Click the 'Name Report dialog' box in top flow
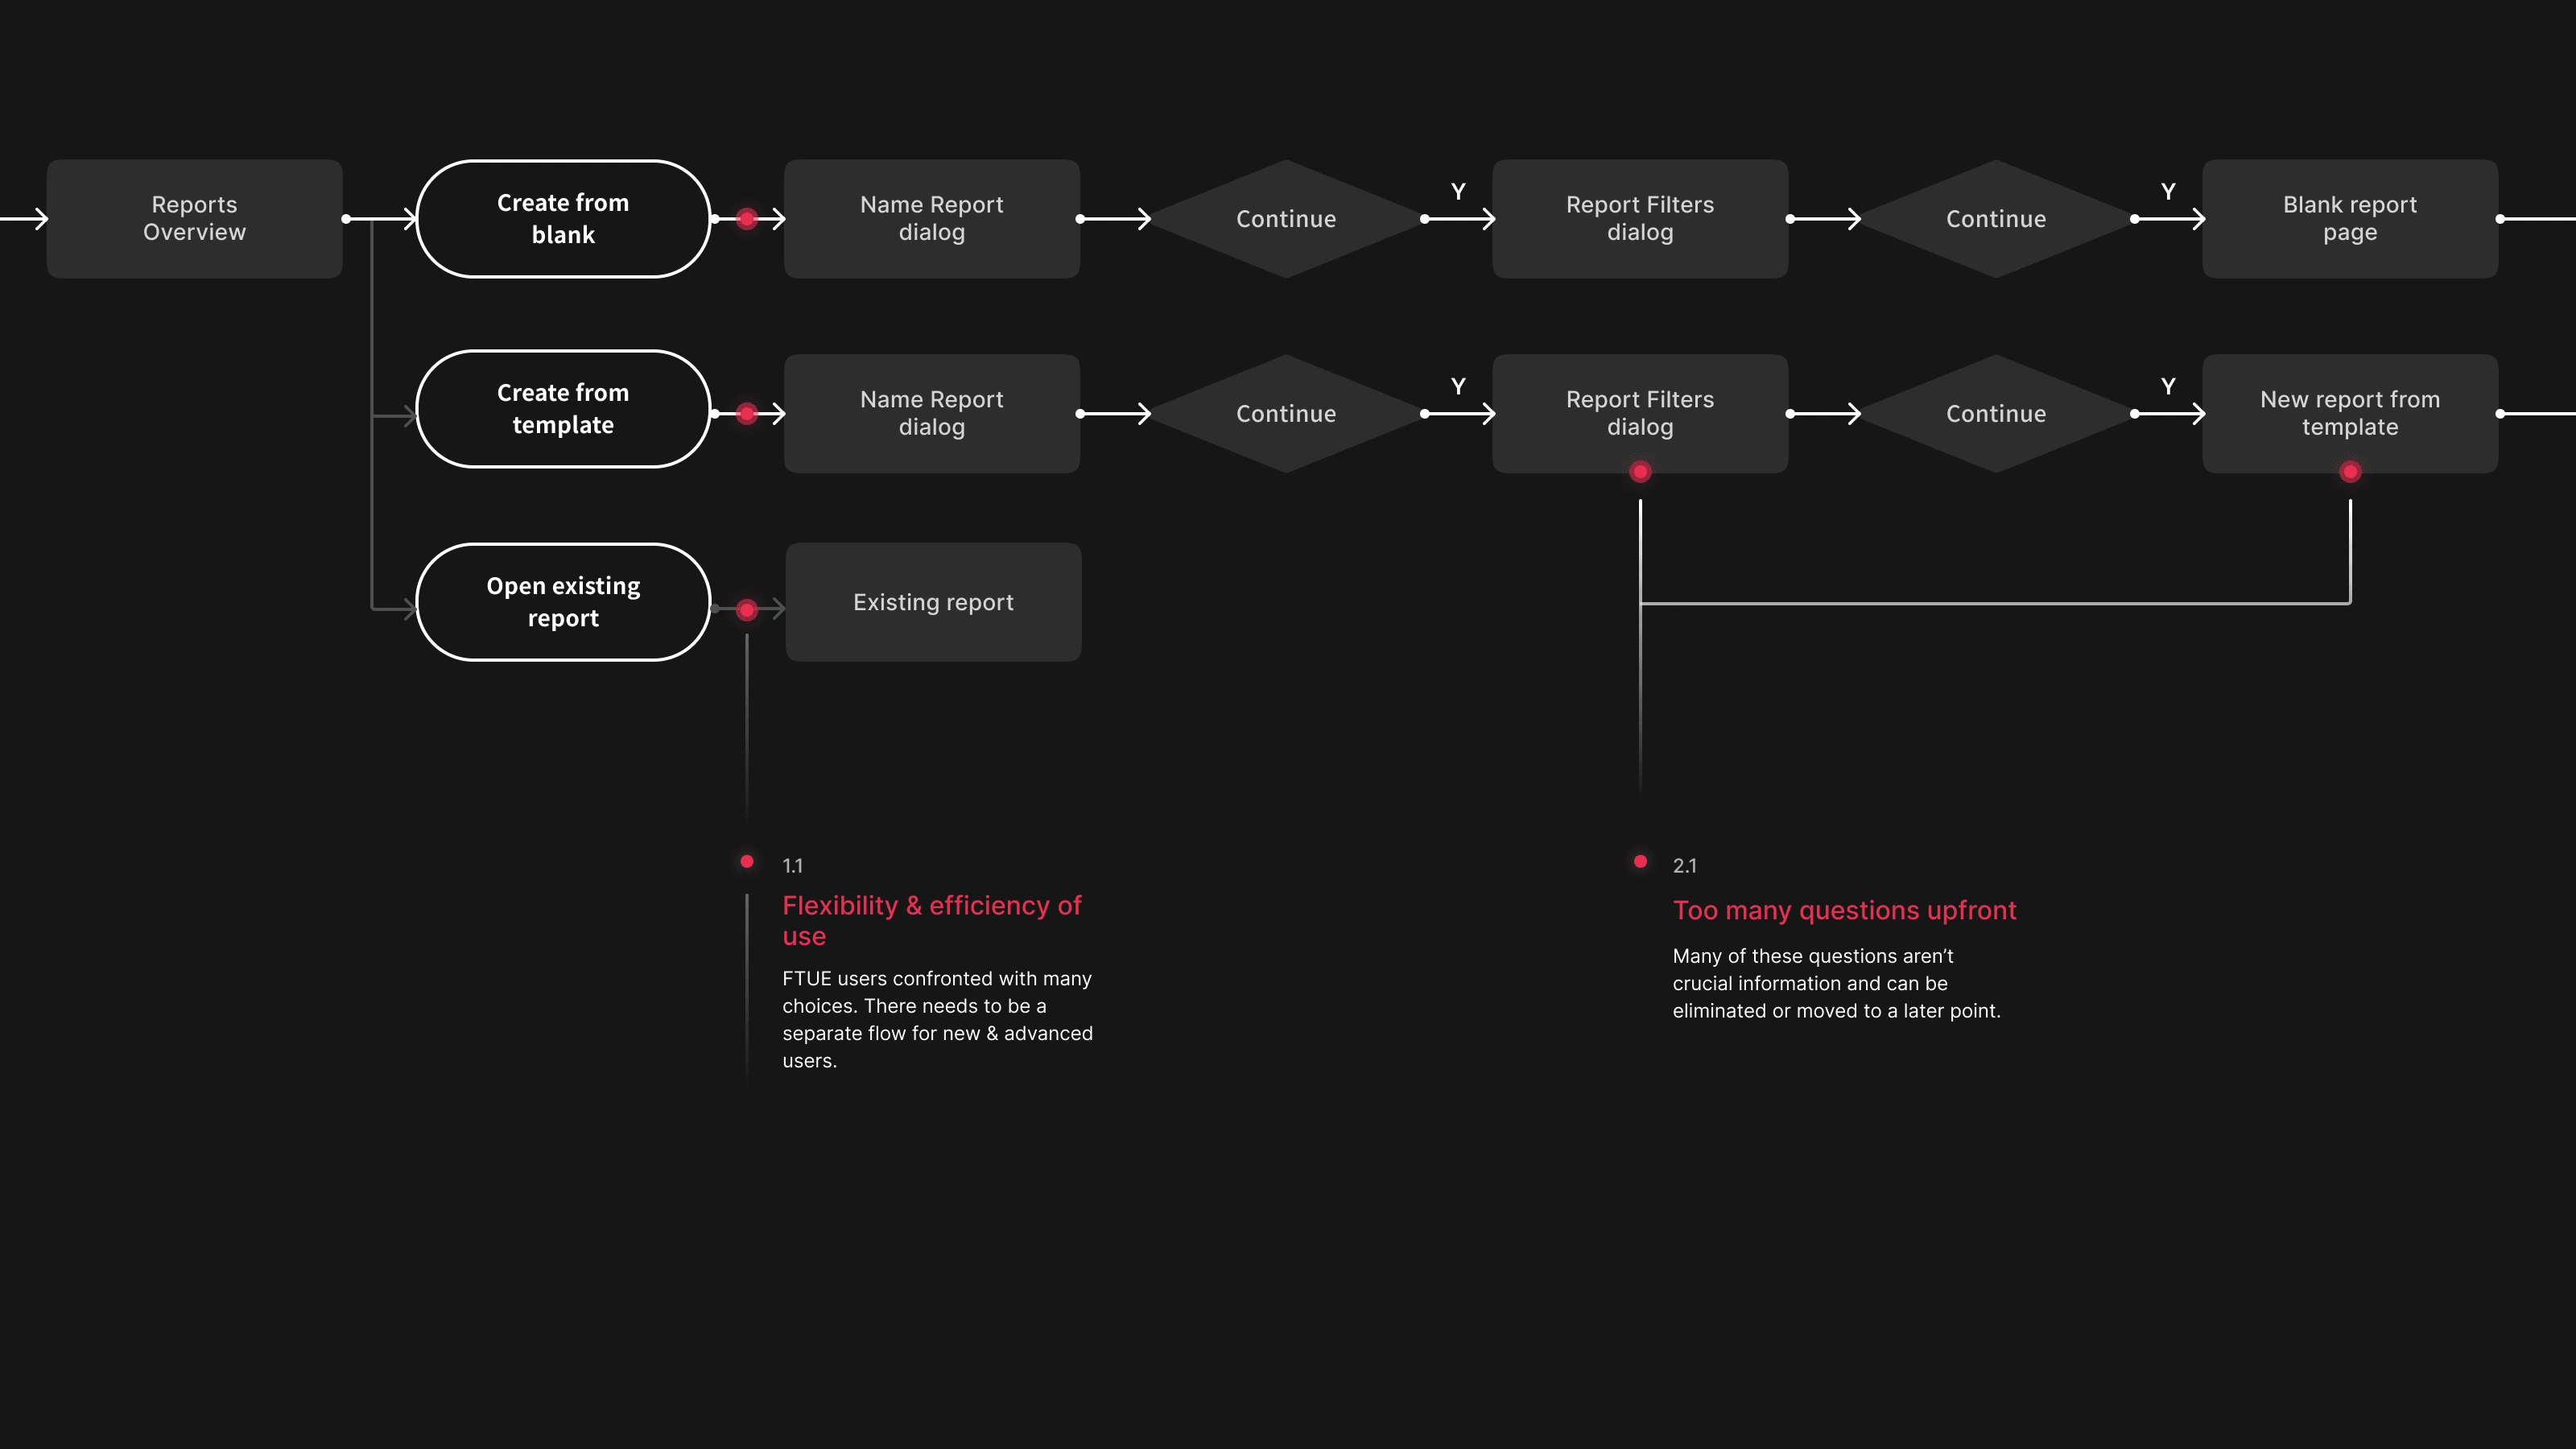Viewport: 2576px width, 1449px height. (x=931, y=217)
